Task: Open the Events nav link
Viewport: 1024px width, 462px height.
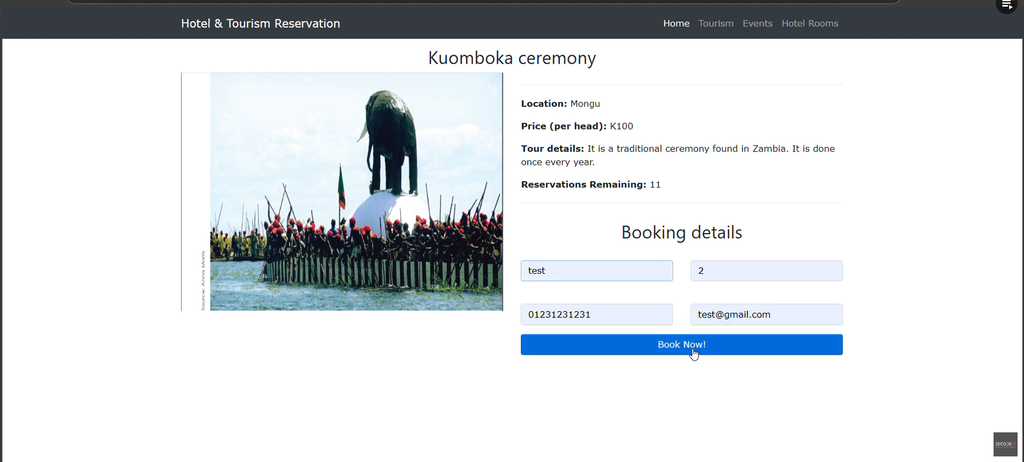Action: pos(758,24)
